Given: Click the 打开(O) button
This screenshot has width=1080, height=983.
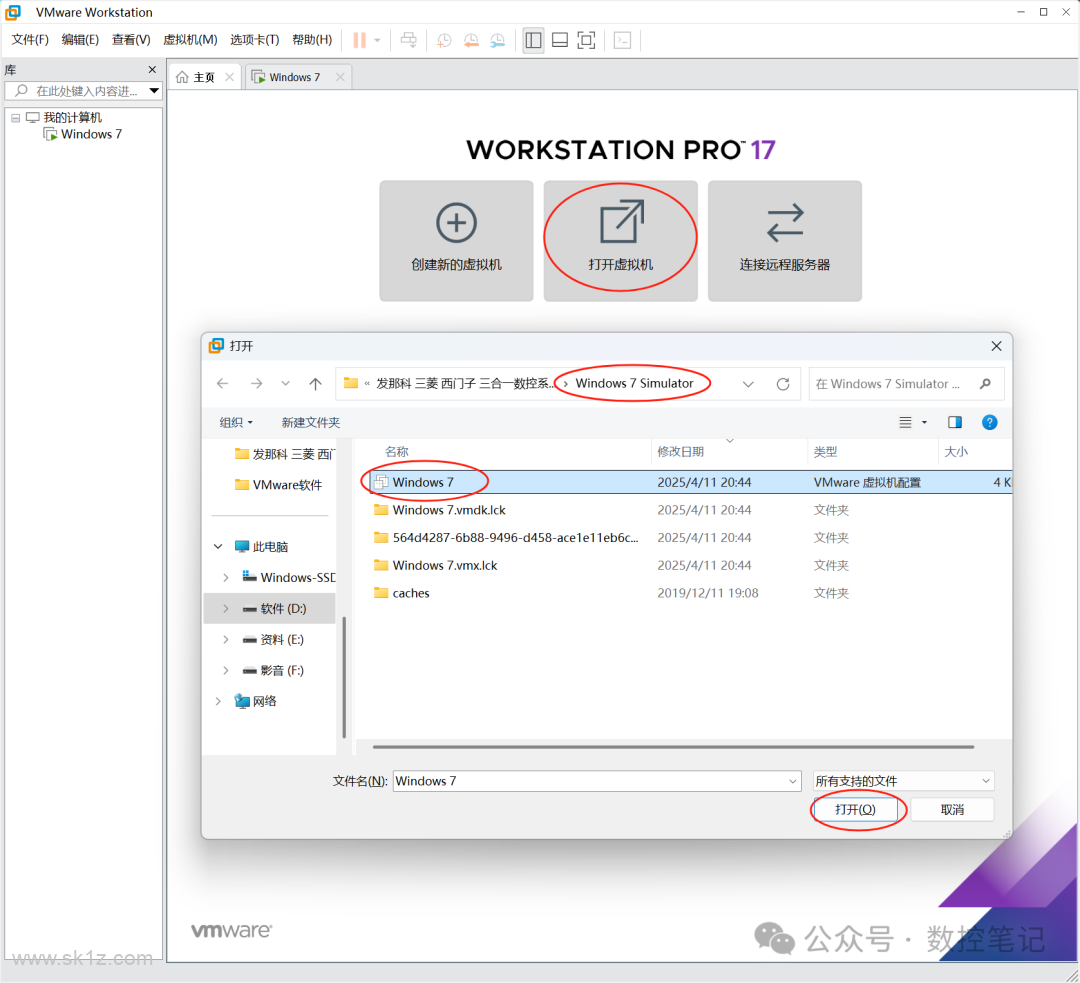Looking at the screenshot, I should 855,810.
